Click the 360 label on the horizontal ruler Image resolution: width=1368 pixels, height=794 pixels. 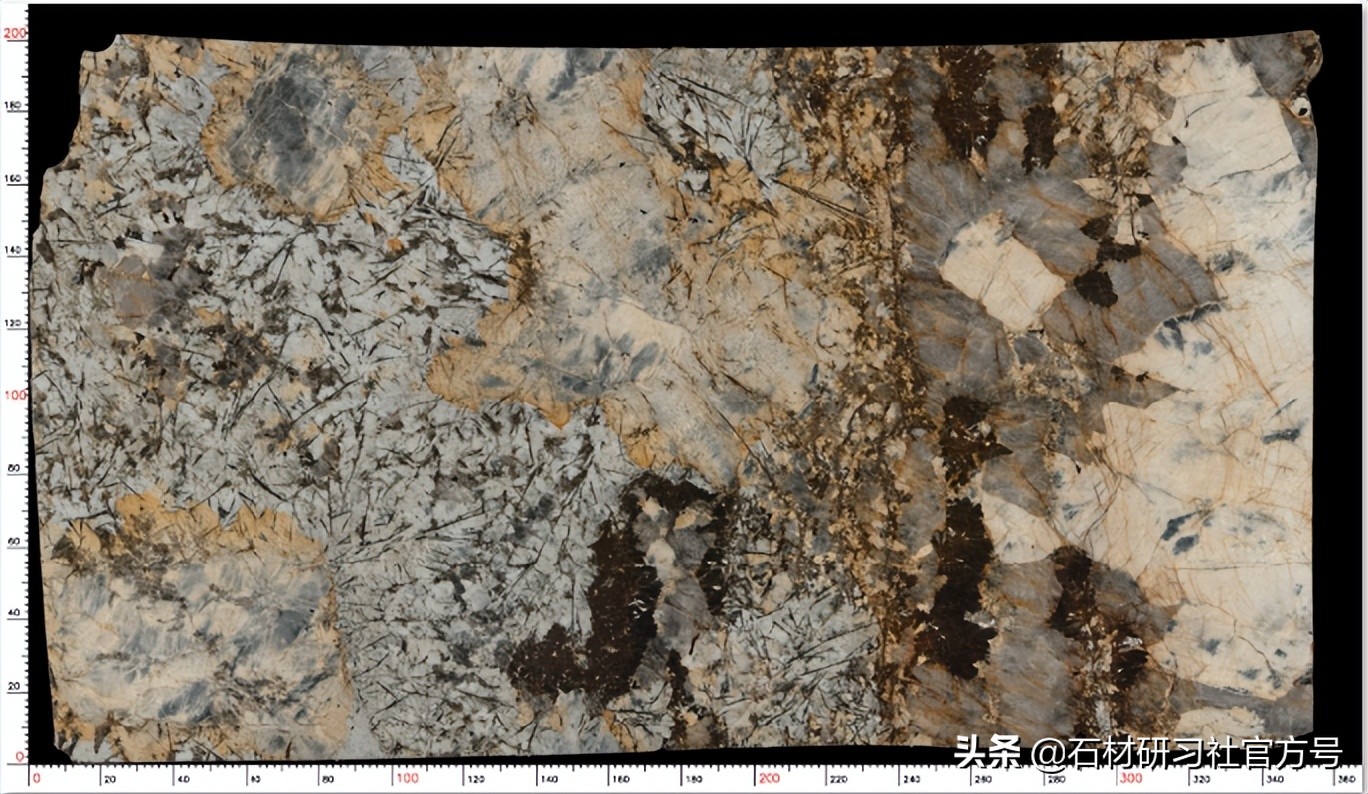tap(1347, 778)
